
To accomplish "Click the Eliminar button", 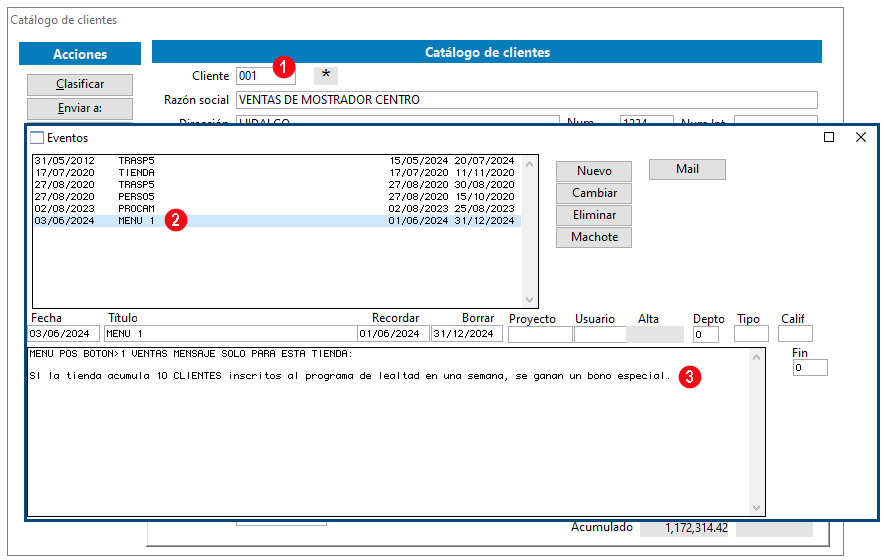I will pyautogui.click(x=594, y=215).
